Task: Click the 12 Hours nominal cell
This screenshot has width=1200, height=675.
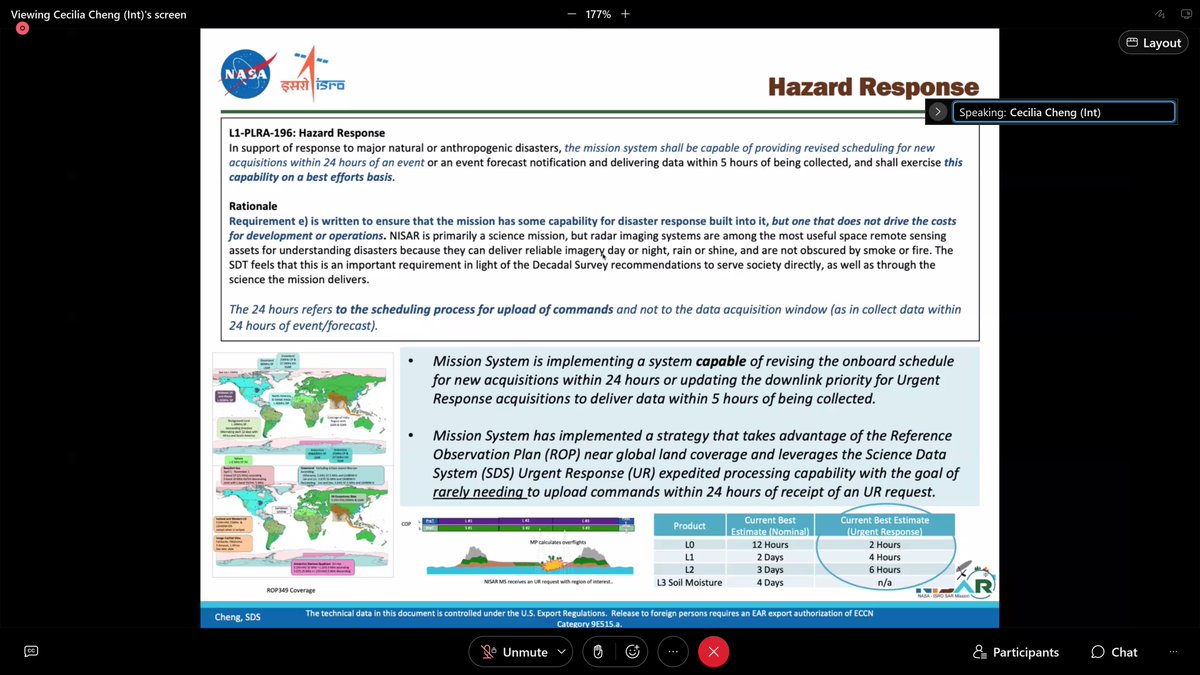Action: click(769, 544)
